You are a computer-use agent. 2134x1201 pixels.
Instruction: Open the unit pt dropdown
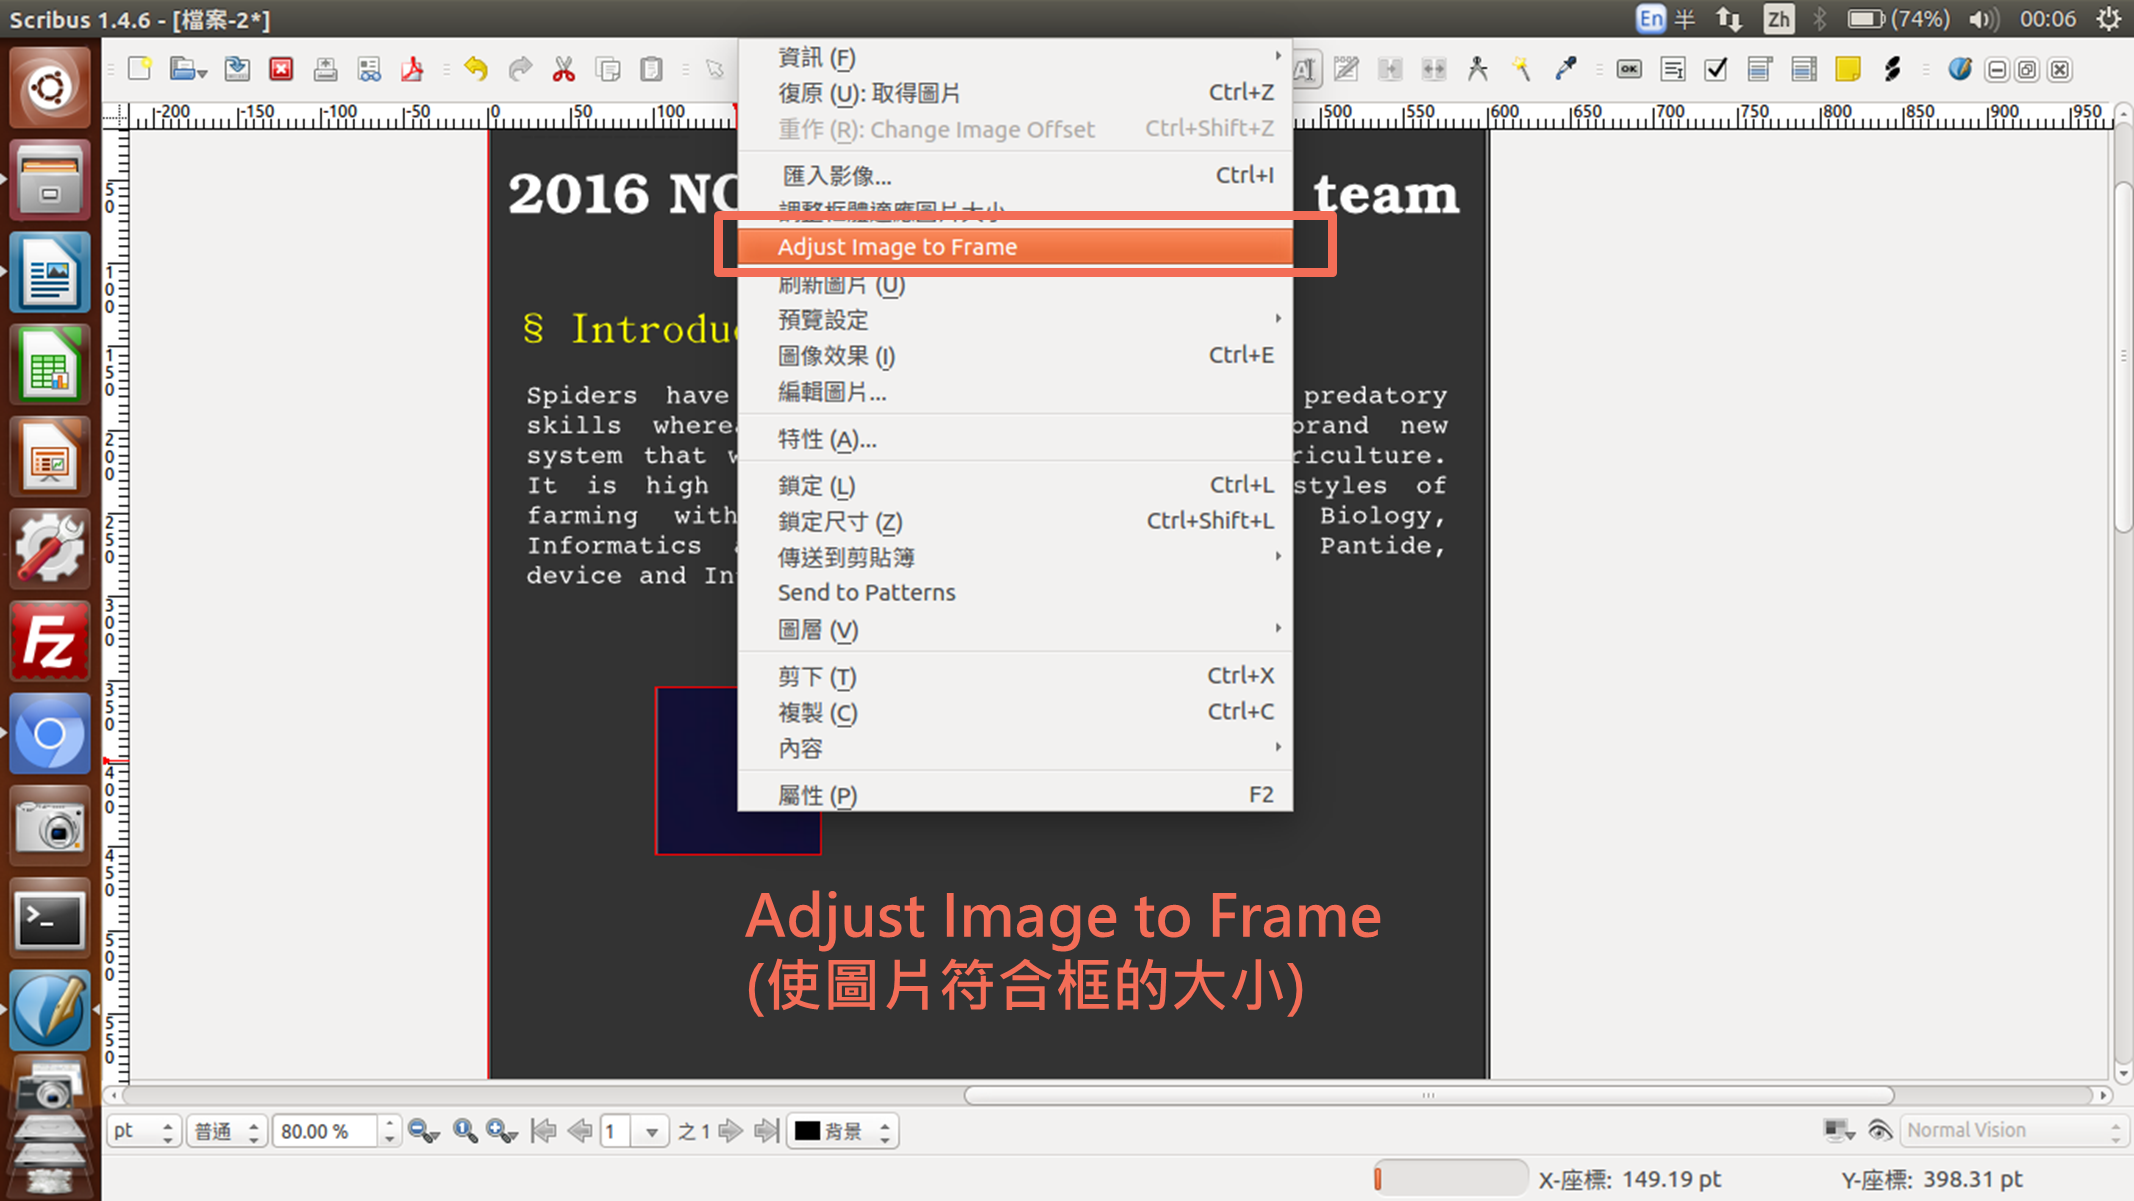(144, 1131)
